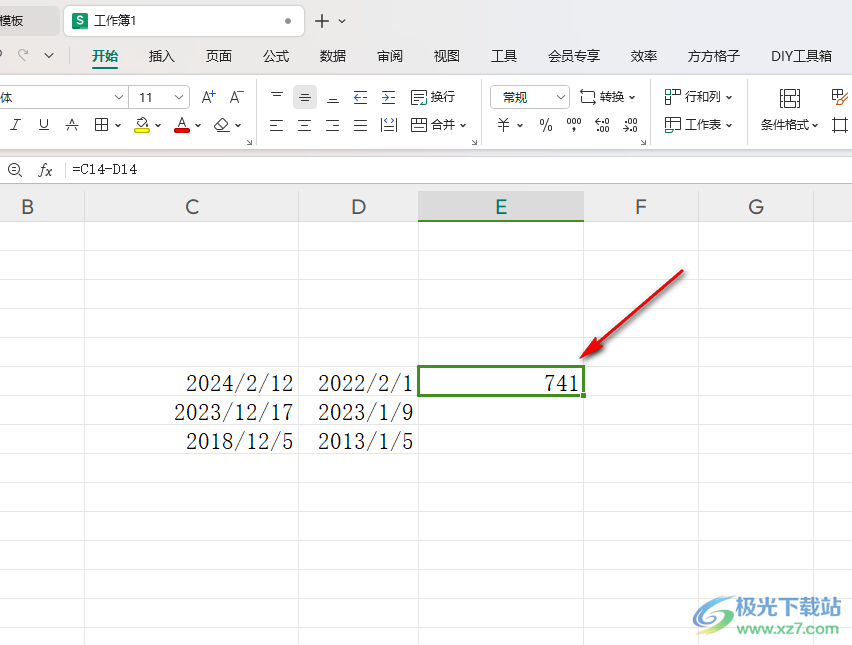Viewport: 852px width, 645px height.
Task: Create a new tab with plus button
Action: 322,21
